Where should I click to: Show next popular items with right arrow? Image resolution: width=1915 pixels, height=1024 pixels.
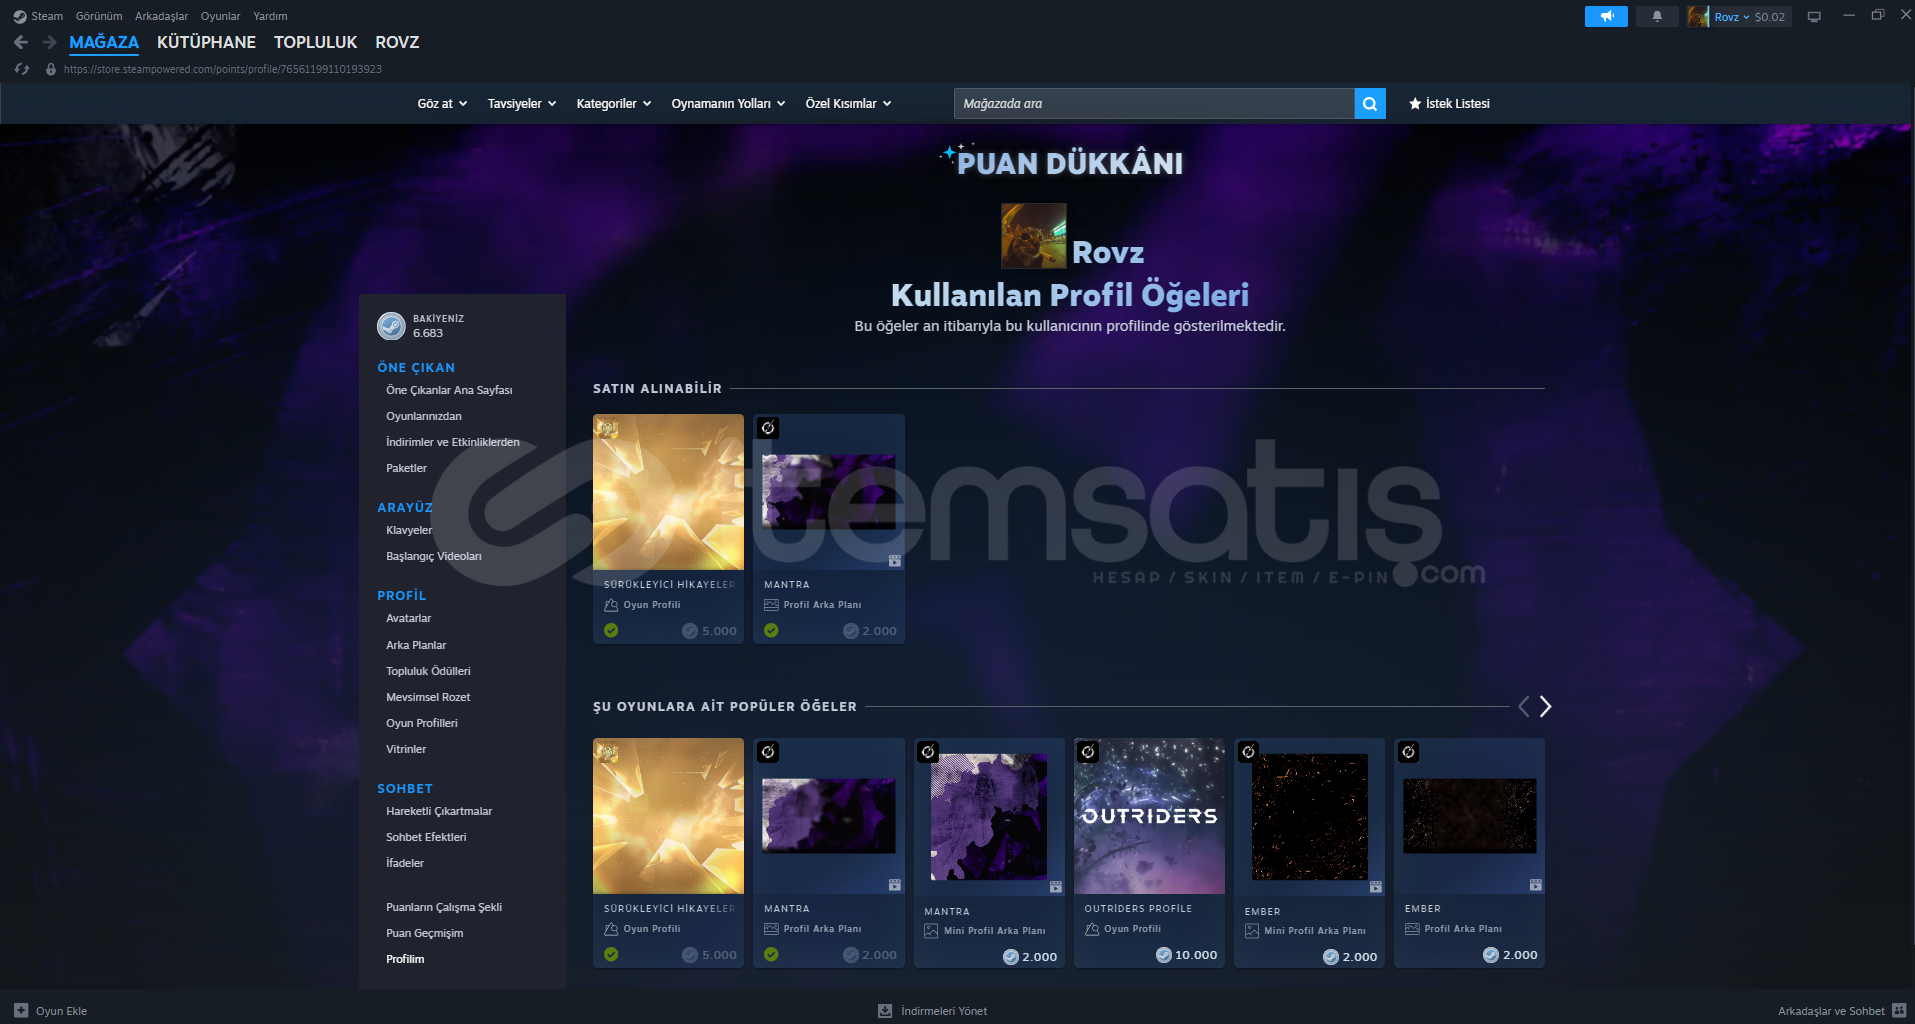pos(1545,707)
